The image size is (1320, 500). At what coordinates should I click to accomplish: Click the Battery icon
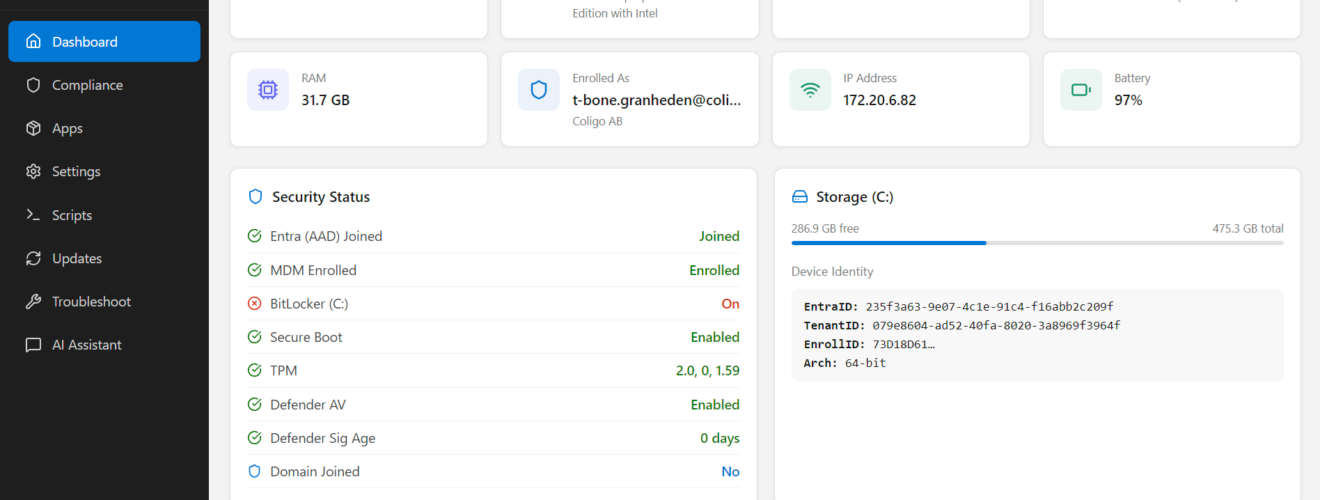pyautogui.click(x=1081, y=90)
